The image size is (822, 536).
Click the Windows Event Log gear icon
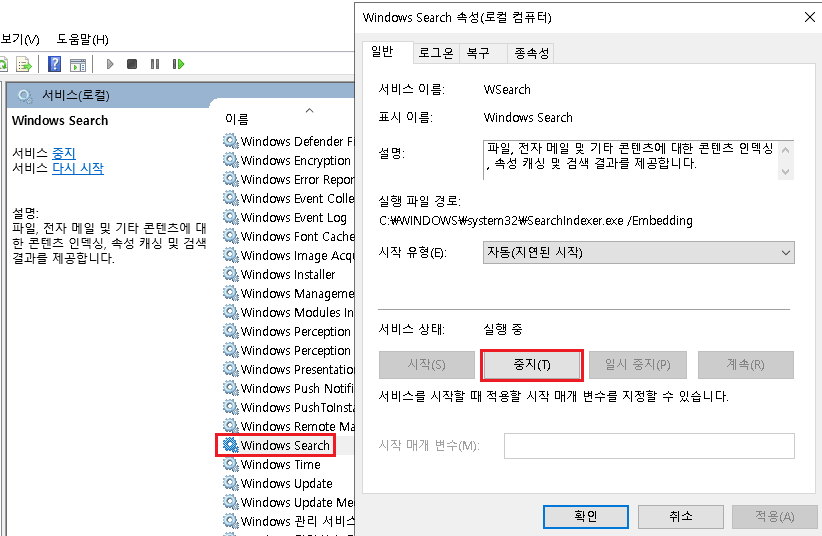(x=230, y=217)
